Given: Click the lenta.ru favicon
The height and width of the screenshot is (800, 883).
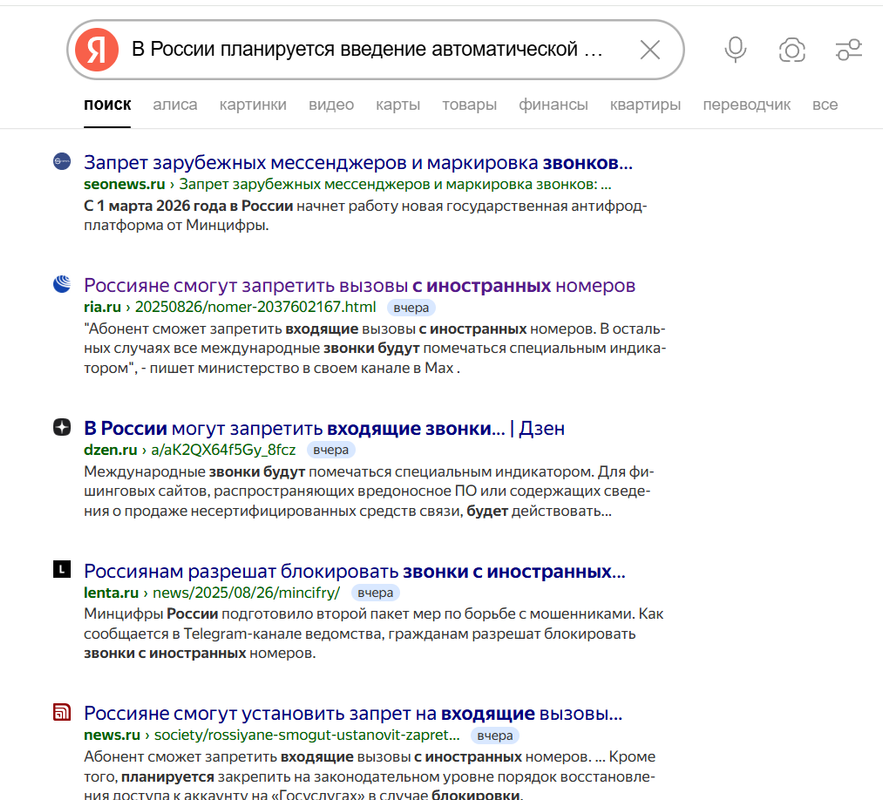Looking at the screenshot, I should [x=62, y=570].
